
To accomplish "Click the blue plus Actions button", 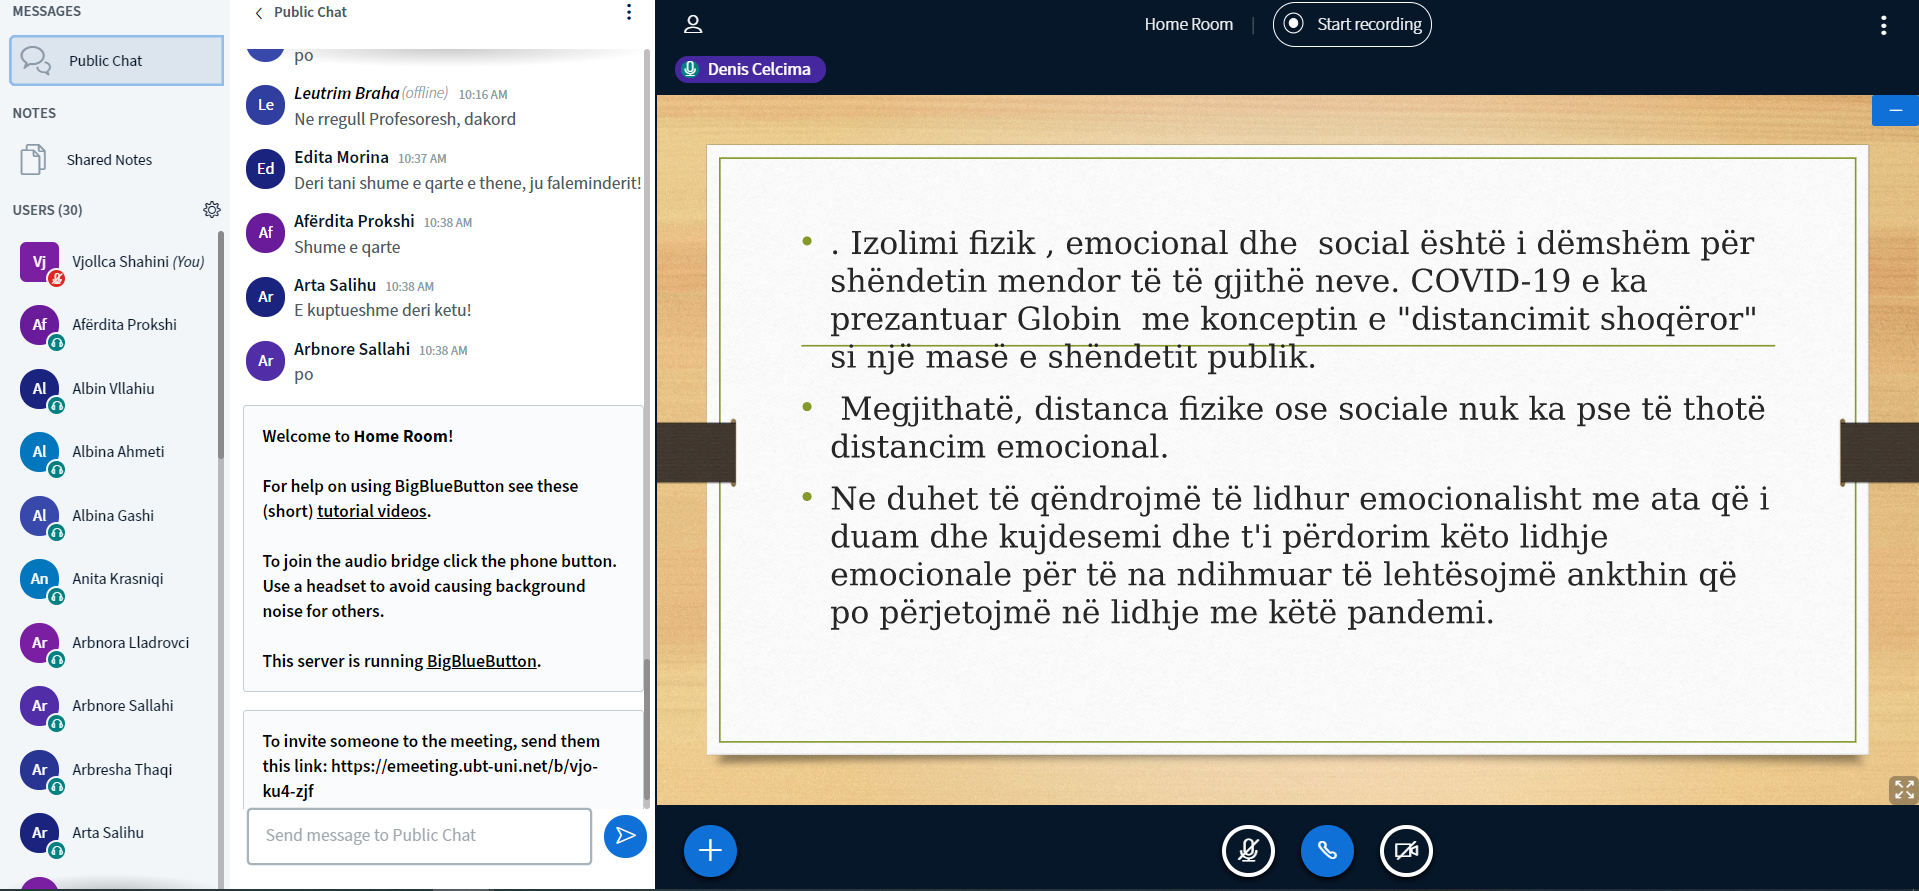I will [x=710, y=851].
